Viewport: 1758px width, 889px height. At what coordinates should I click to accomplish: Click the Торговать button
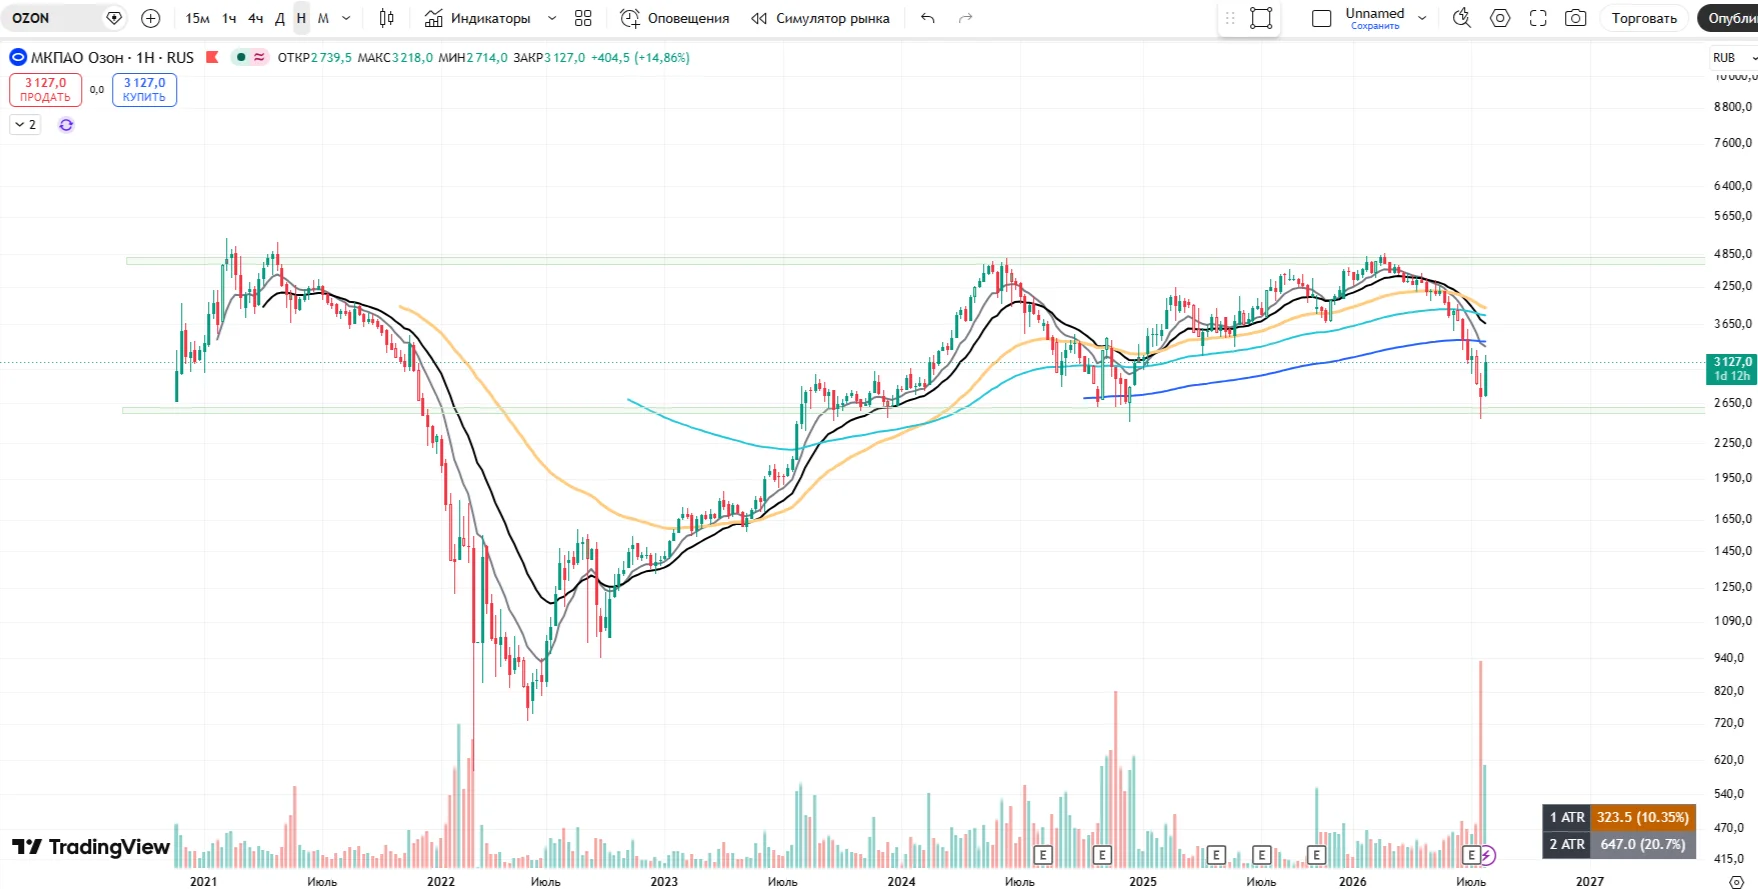click(1644, 18)
